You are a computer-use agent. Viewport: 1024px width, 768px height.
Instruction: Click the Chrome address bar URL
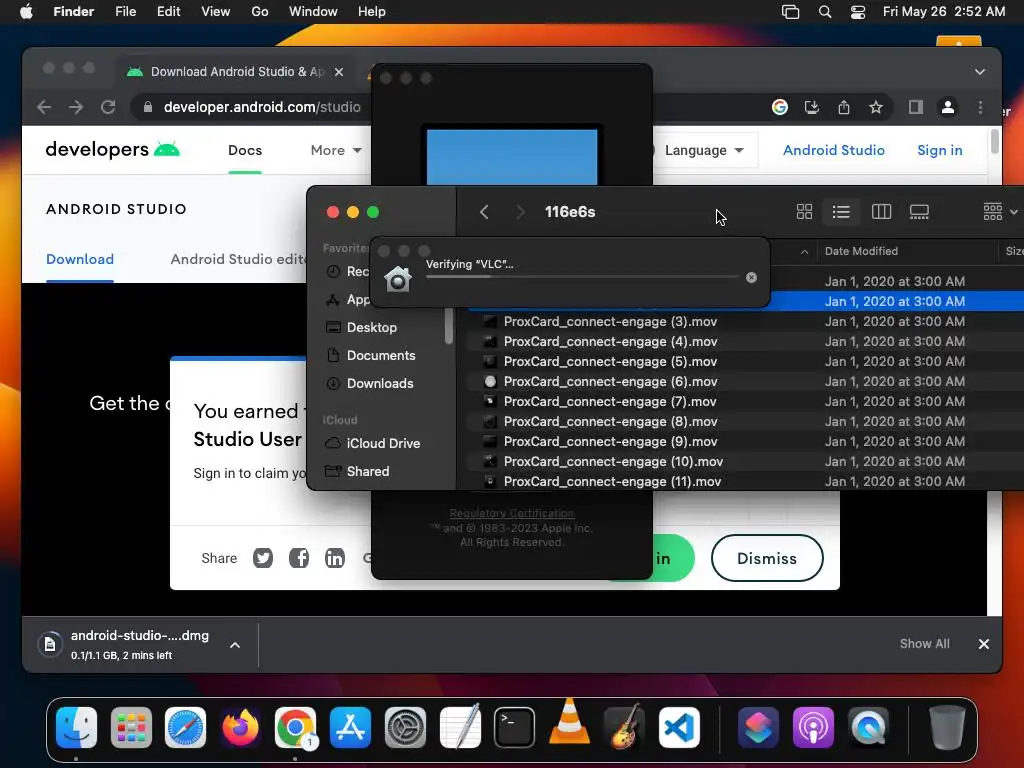(x=262, y=107)
